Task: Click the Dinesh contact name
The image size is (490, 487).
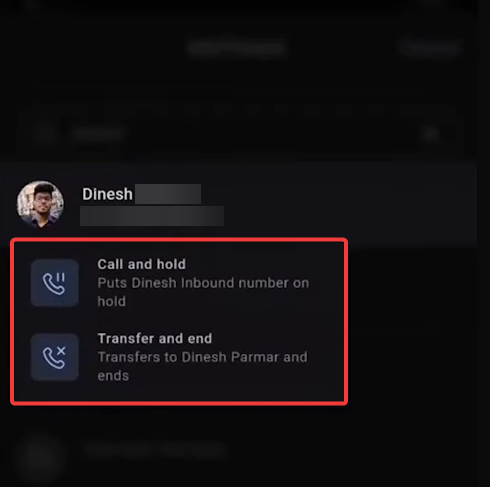Action: point(107,194)
